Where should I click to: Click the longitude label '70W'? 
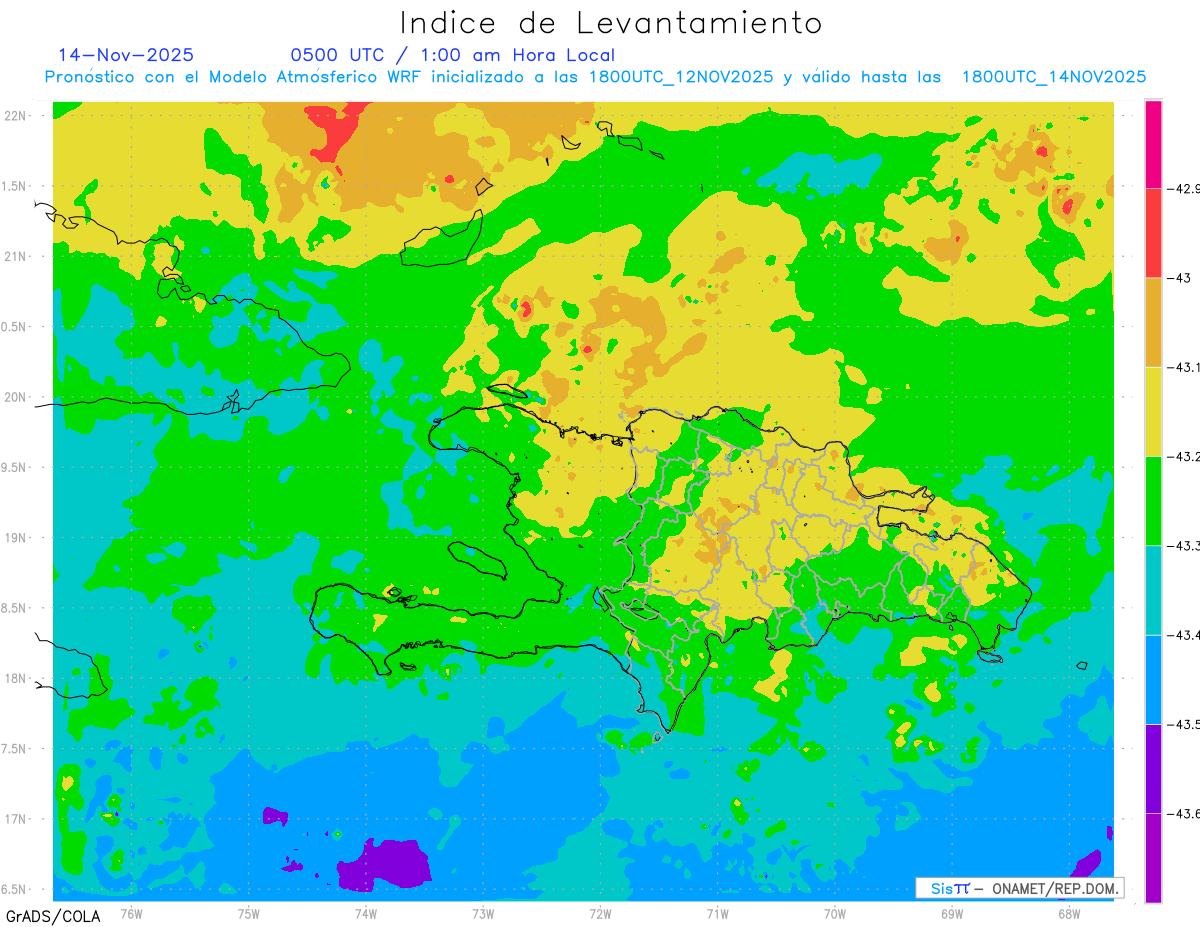pos(834,914)
